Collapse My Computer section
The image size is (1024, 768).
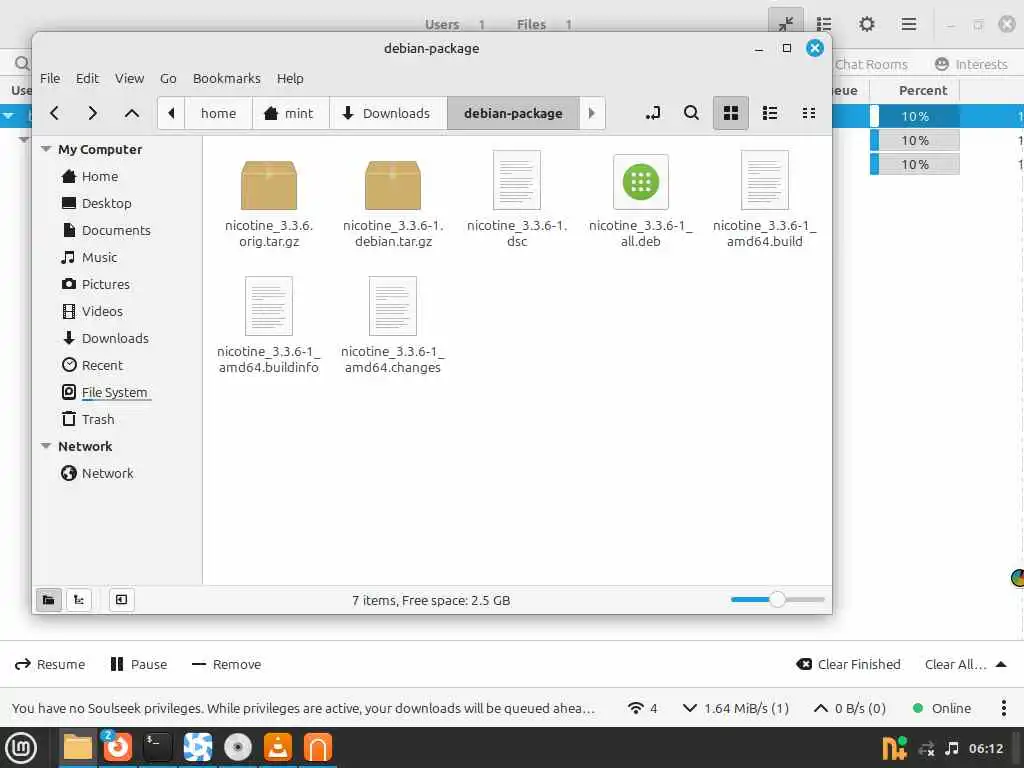[x=46, y=149]
